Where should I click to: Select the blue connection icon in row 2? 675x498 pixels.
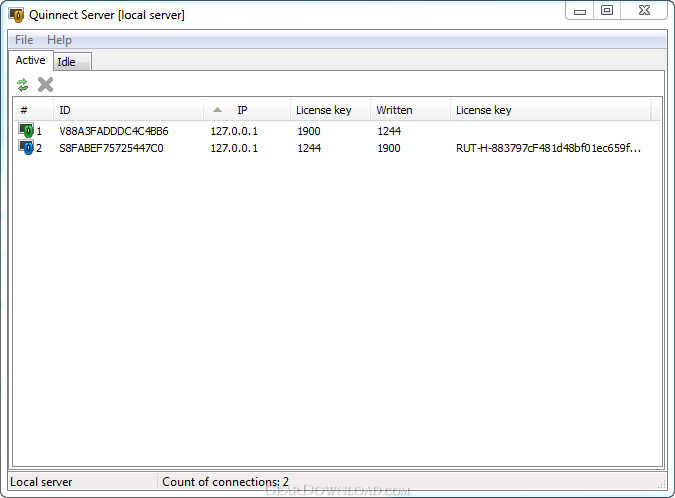26,148
